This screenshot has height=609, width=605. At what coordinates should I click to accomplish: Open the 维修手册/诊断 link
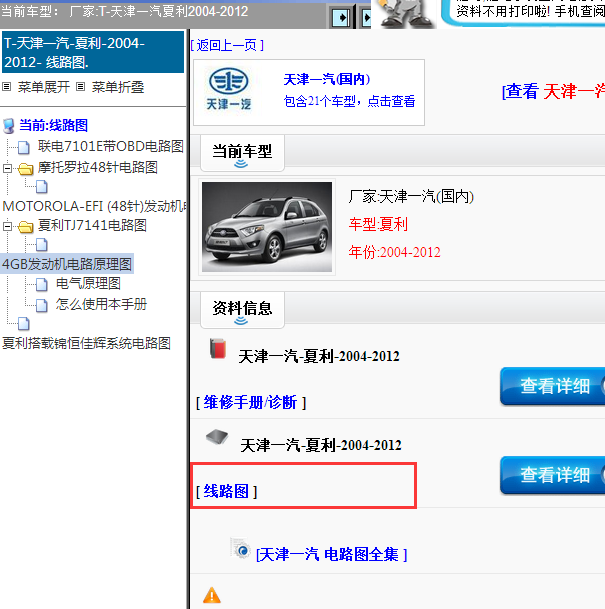250,402
